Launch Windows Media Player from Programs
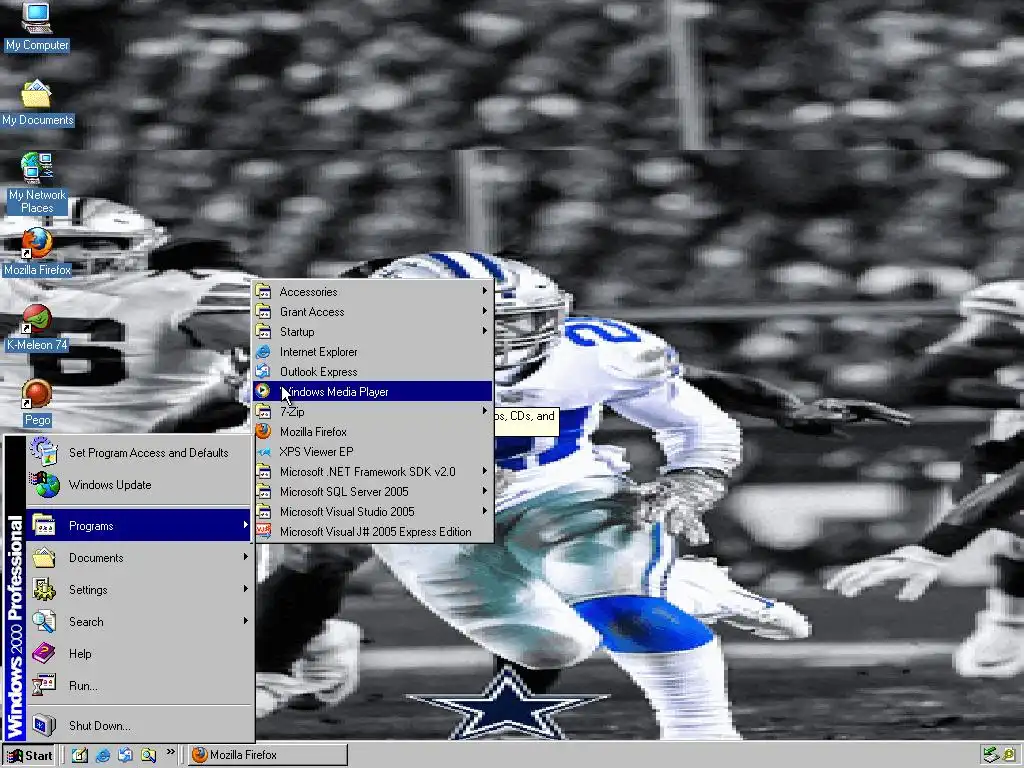 [x=373, y=392]
